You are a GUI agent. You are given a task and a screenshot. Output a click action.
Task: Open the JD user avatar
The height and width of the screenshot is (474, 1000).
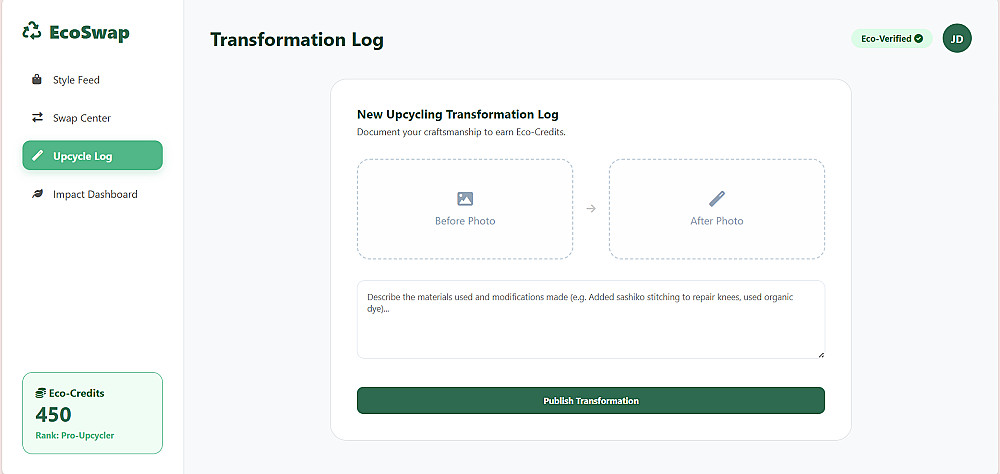957,39
